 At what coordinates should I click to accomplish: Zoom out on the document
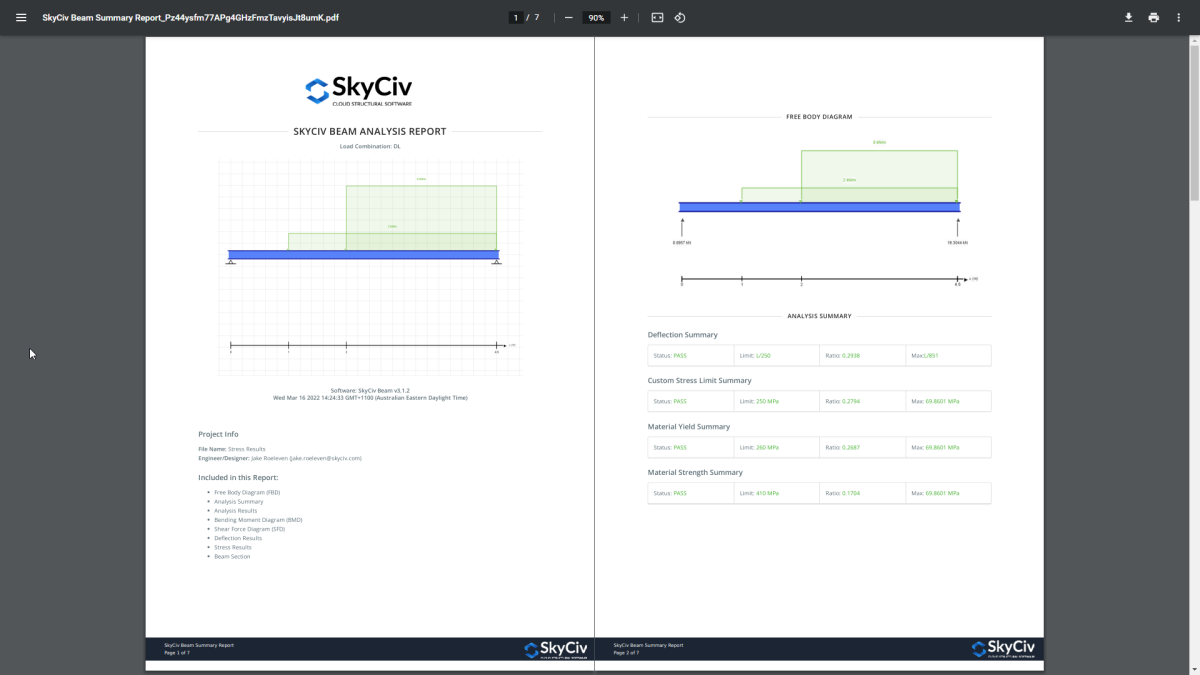(567, 17)
